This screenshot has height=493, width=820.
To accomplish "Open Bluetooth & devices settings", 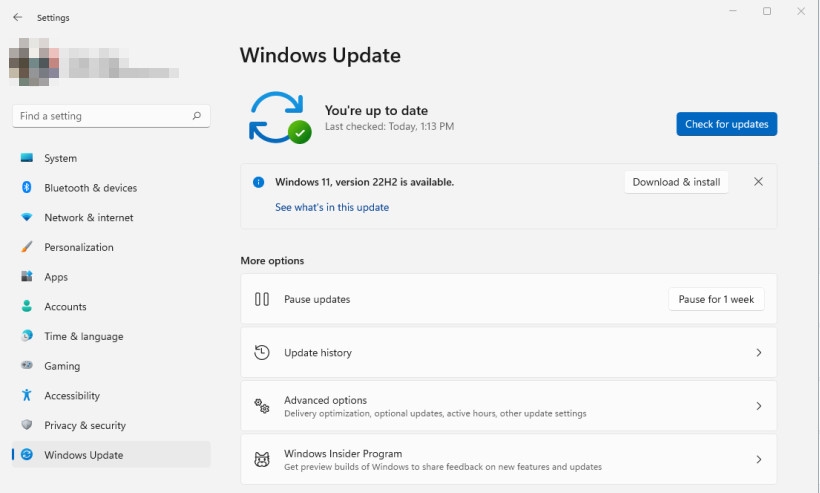I will pyautogui.click(x=111, y=188).
